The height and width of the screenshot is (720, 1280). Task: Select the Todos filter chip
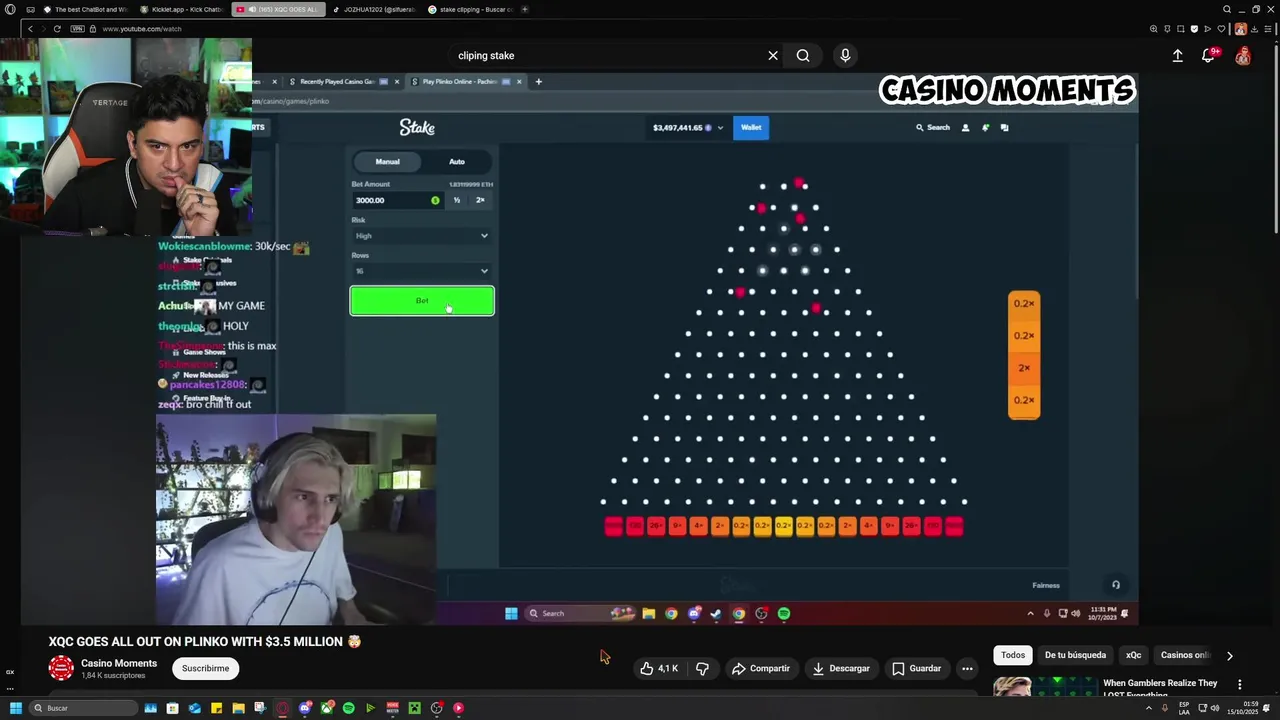(x=1013, y=655)
